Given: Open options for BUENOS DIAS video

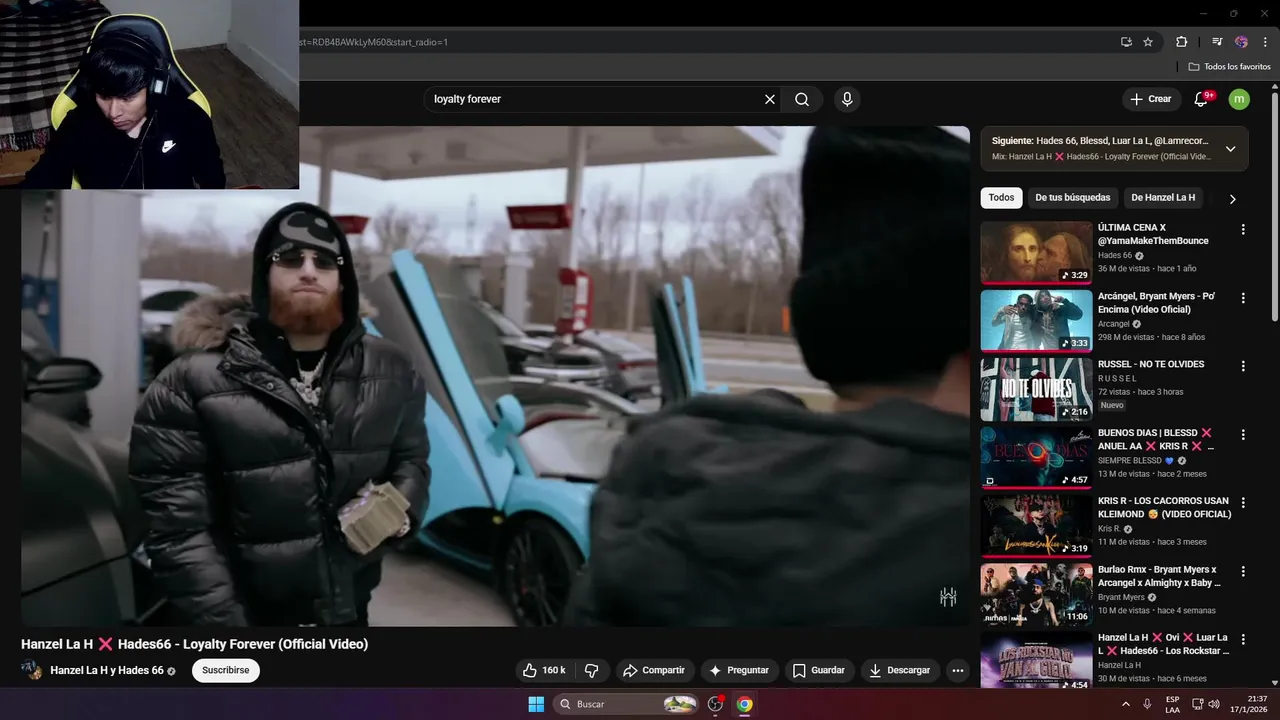Looking at the screenshot, I should (1243, 435).
